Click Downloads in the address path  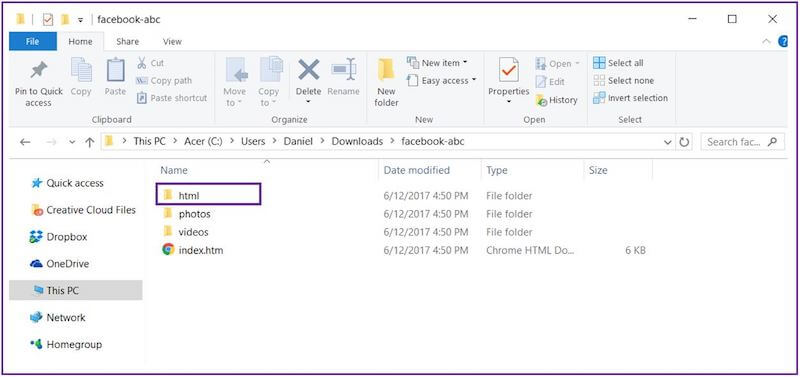point(357,142)
